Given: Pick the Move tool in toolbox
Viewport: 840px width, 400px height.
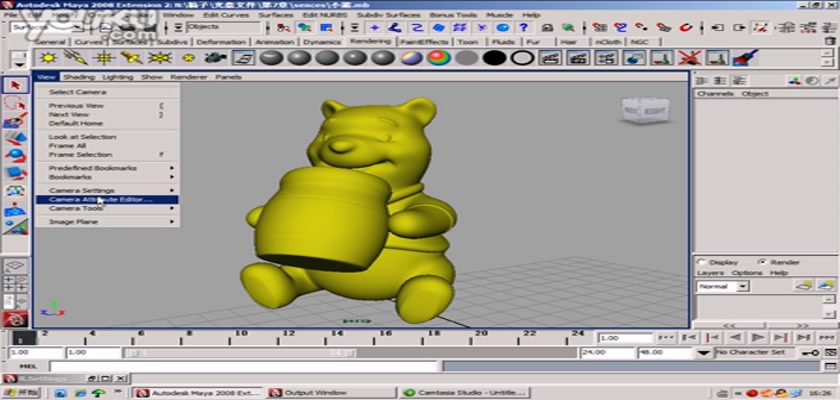Looking at the screenshot, I should pyautogui.click(x=15, y=138).
